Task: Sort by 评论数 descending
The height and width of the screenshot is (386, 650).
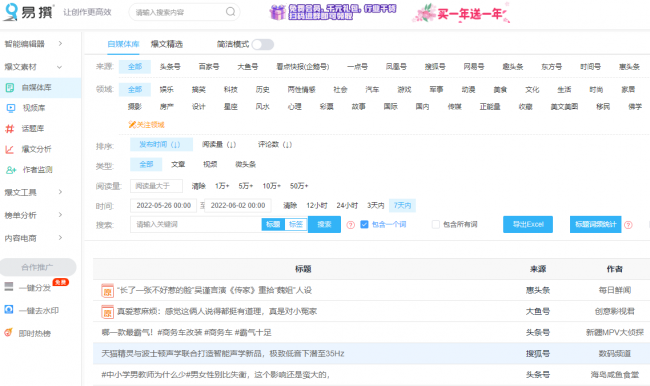Action: pyautogui.click(x=275, y=144)
